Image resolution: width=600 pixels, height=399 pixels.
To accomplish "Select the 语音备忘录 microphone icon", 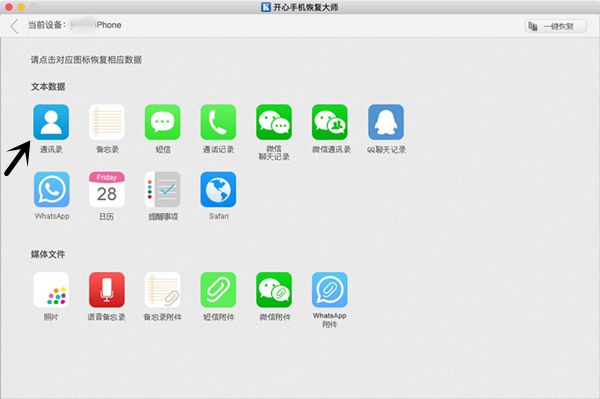I will [107, 290].
